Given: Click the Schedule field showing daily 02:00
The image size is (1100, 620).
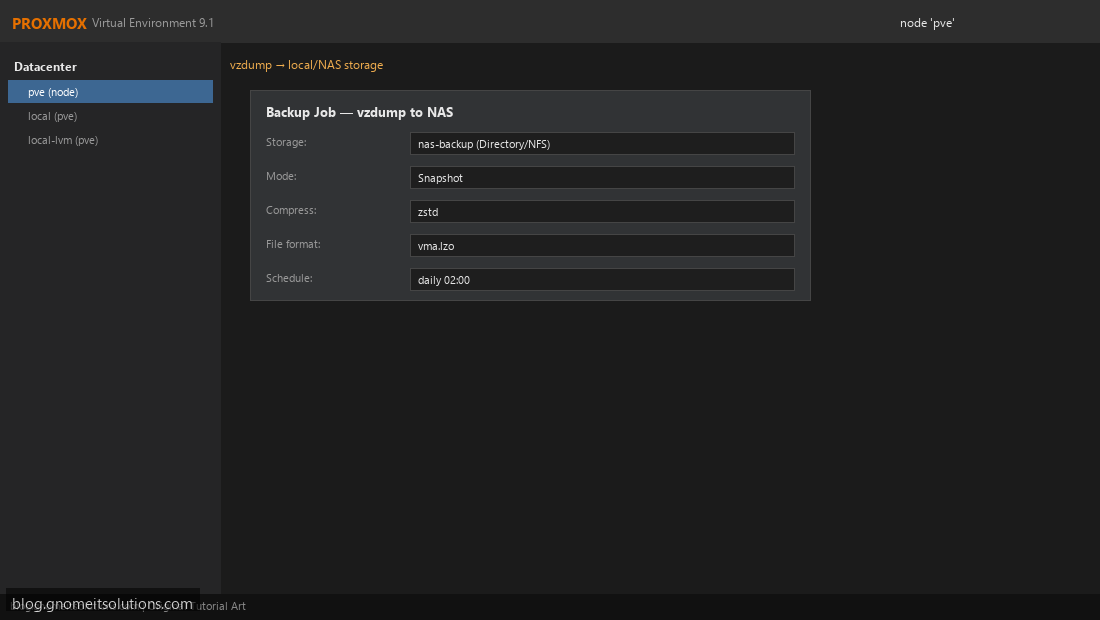Looking at the screenshot, I should pyautogui.click(x=602, y=279).
